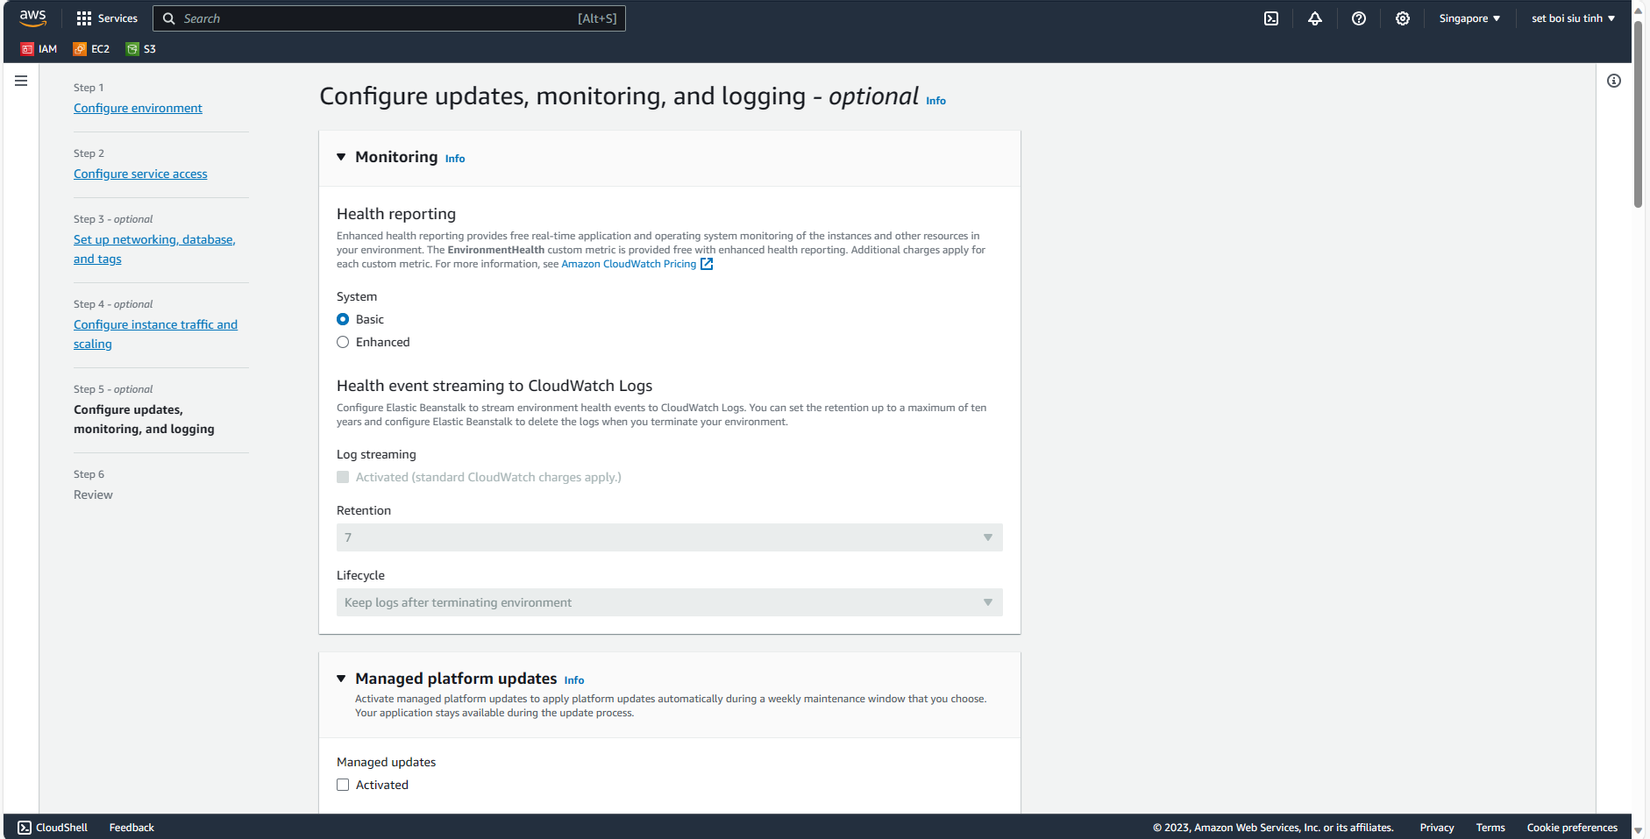Open the EC2 shortcut in favorites bar
The width and height of the screenshot is (1650, 839).
91,49
